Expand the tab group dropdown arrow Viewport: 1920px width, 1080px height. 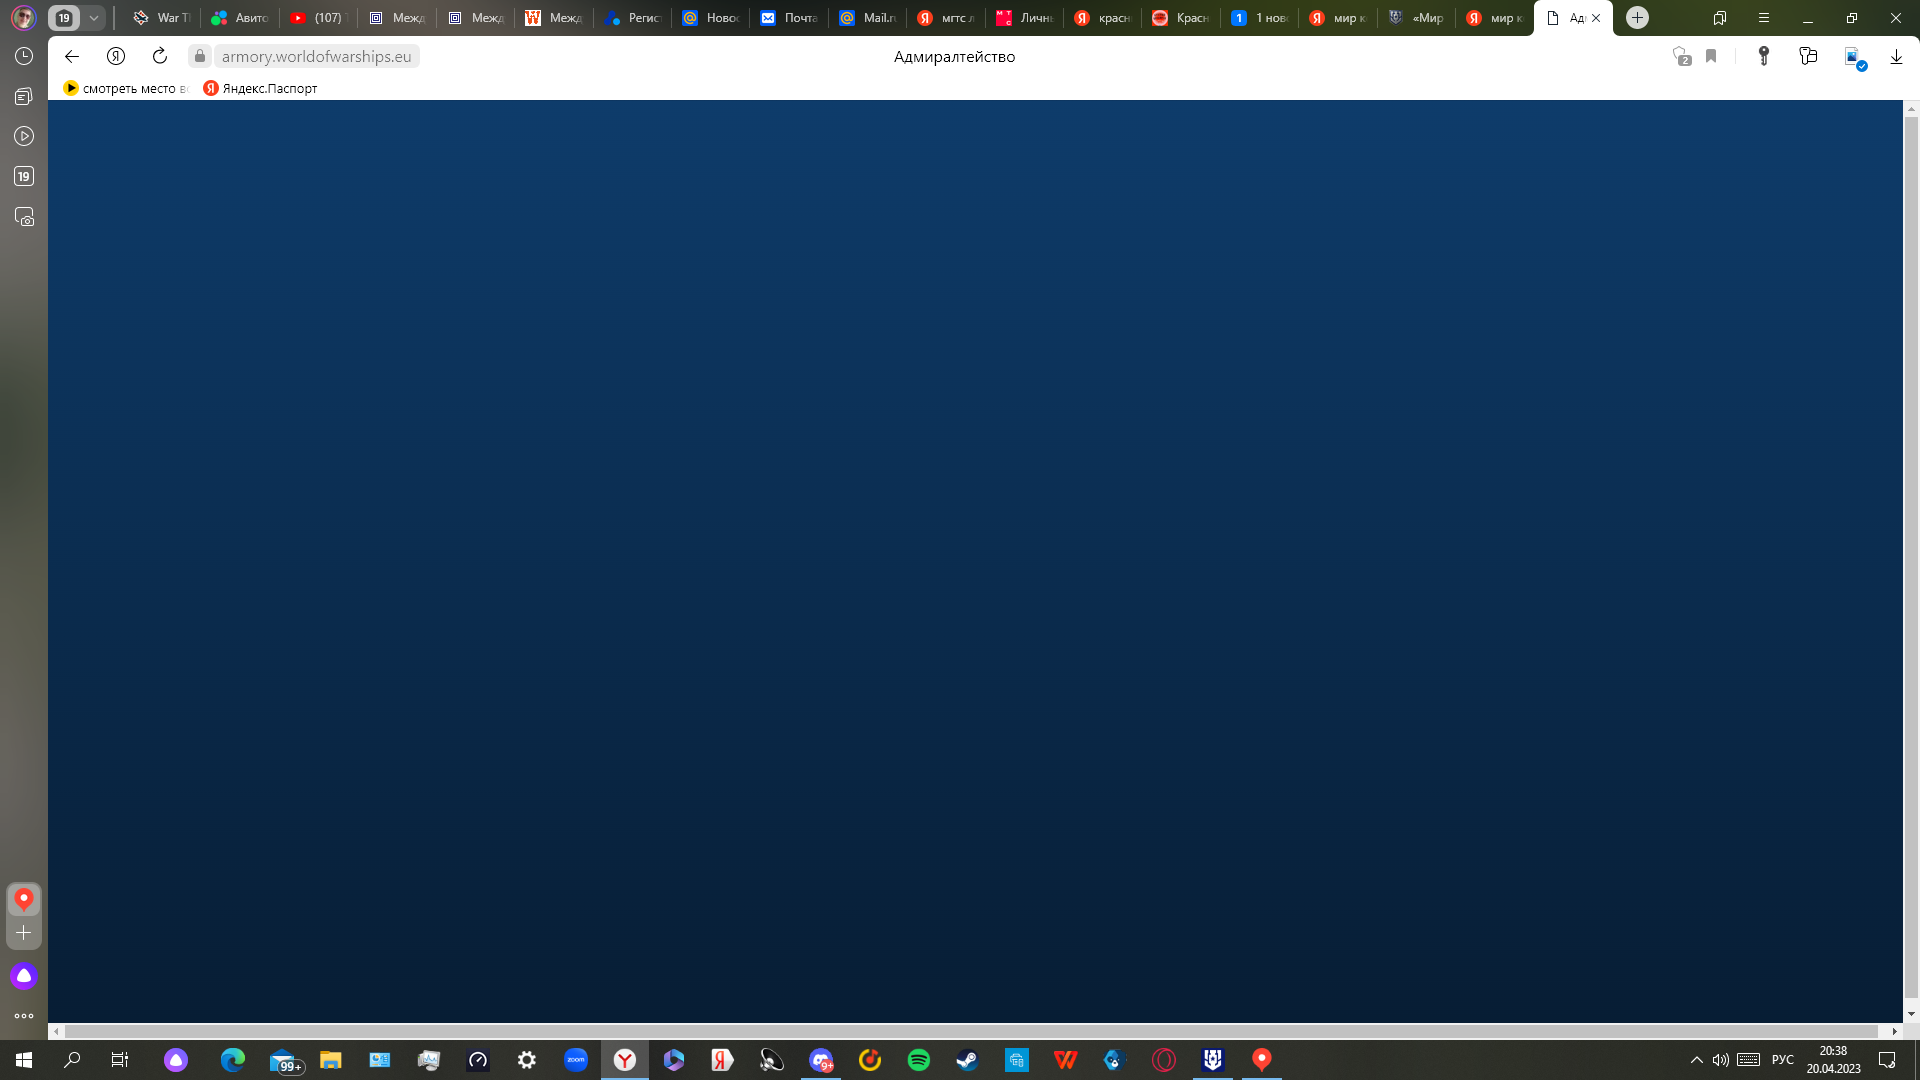point(94,18)
